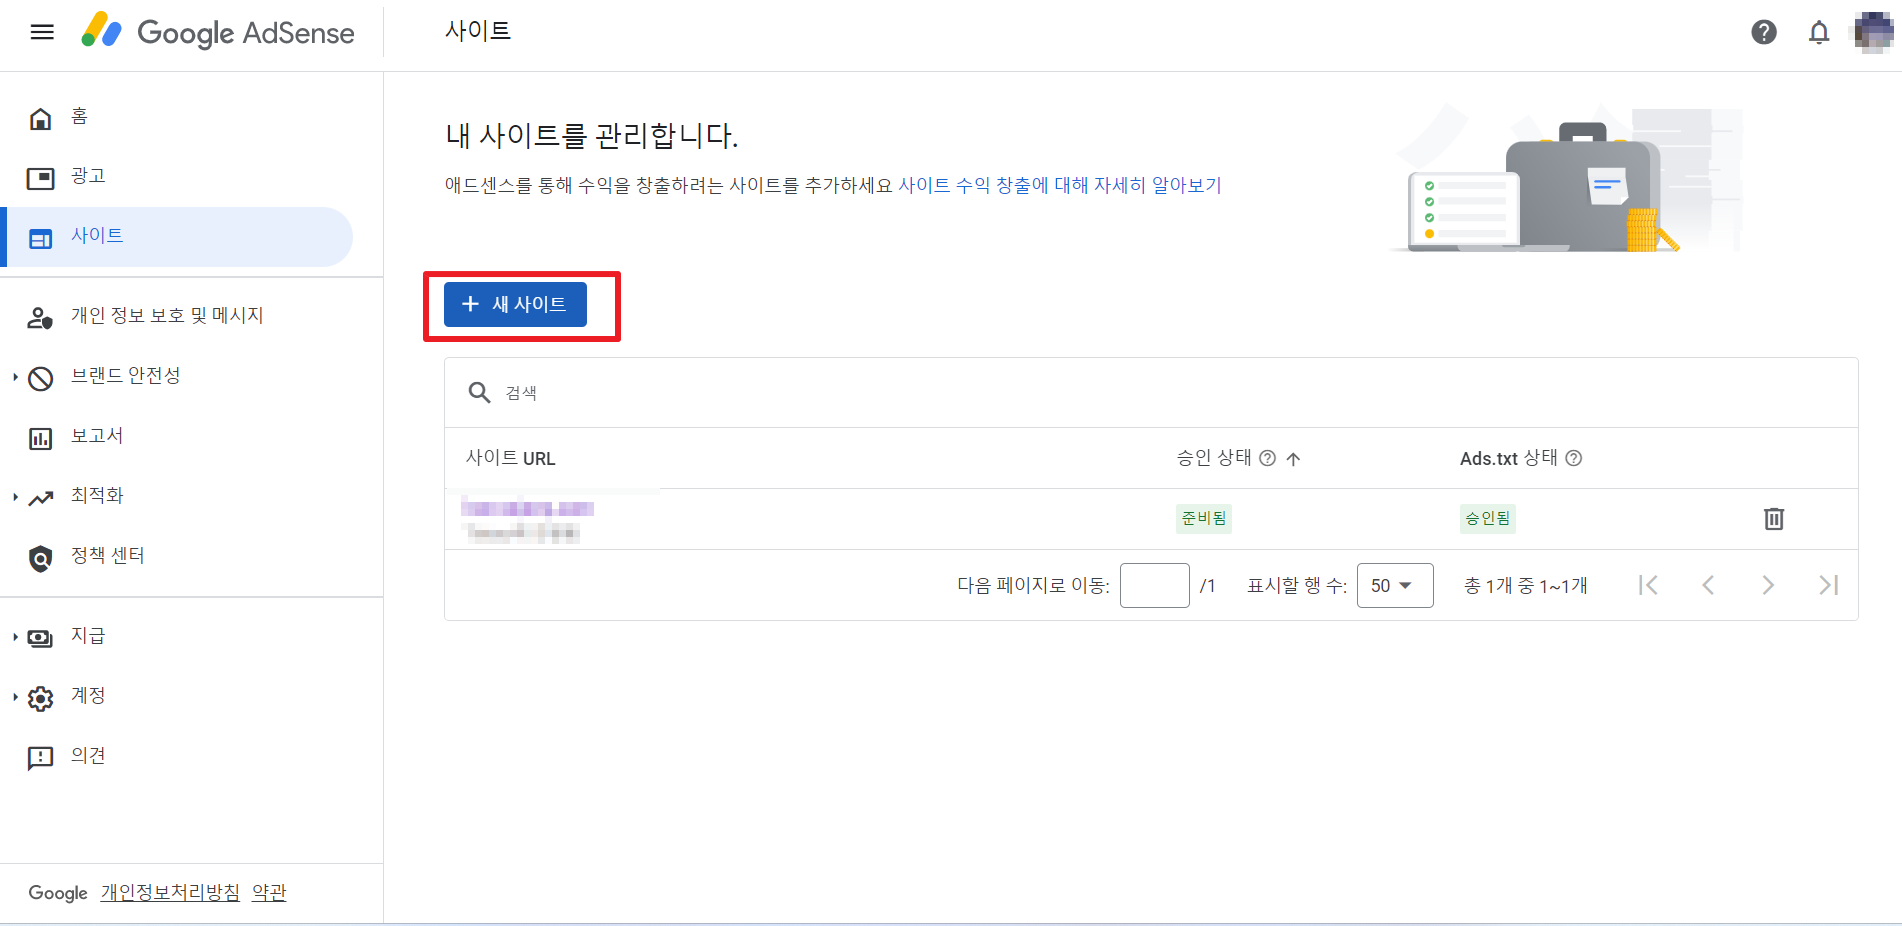This screenshot has width=1902, height=926.
Task: Select the 홈 home icon in sidebar
Action: 40,116
